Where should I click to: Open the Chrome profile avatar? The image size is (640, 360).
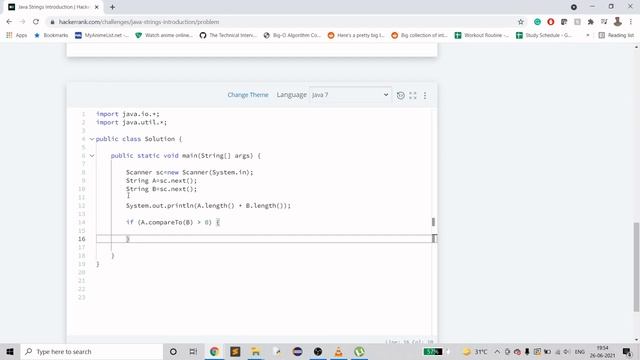coord(618,22)
